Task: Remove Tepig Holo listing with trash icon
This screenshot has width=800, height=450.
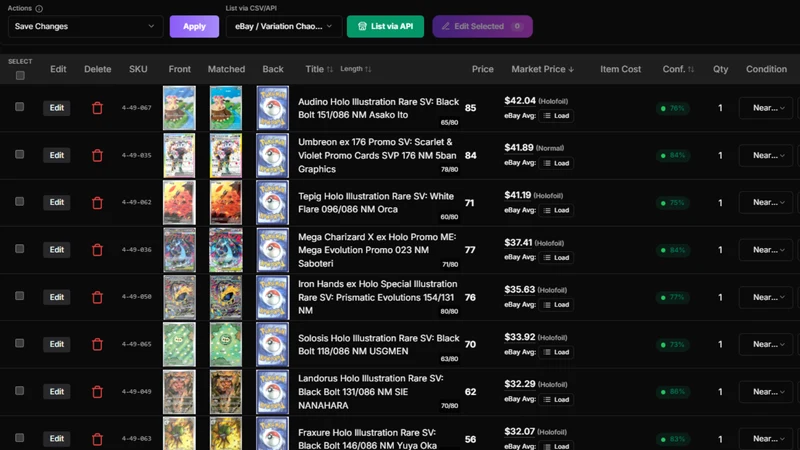Action: tap(97, 203)
